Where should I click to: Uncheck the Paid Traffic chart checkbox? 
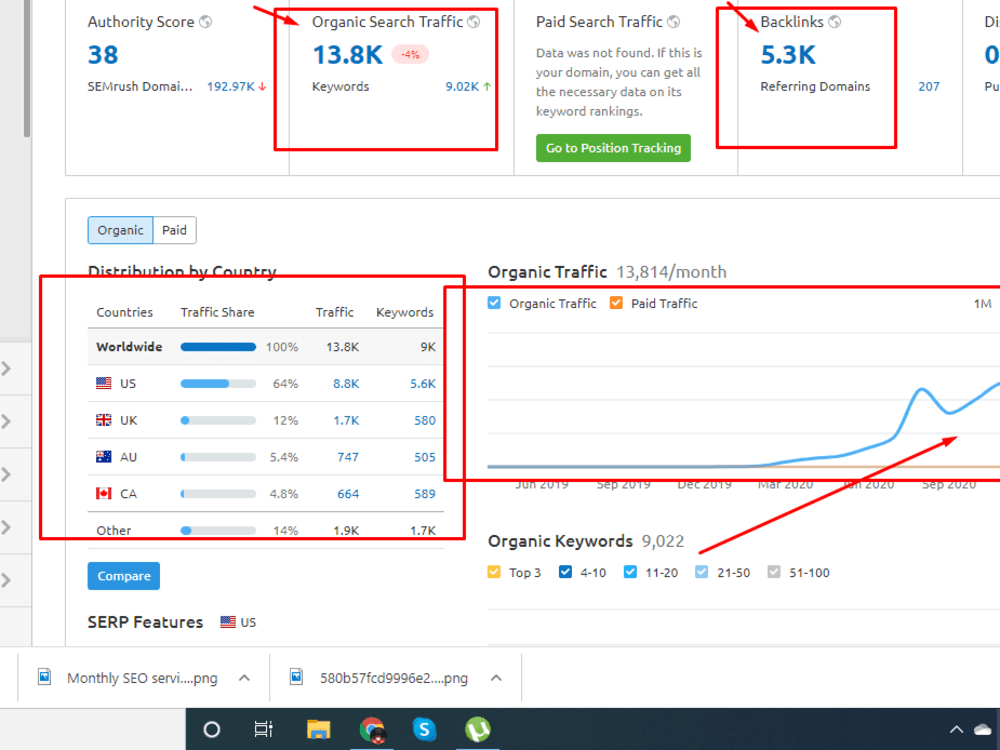pos(616,303)
